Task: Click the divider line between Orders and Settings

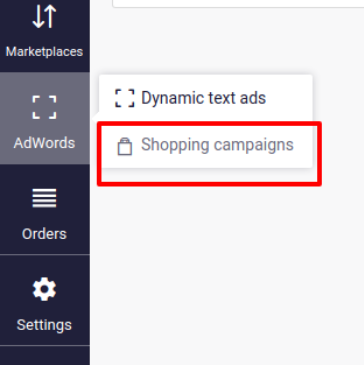Action: 45,254
